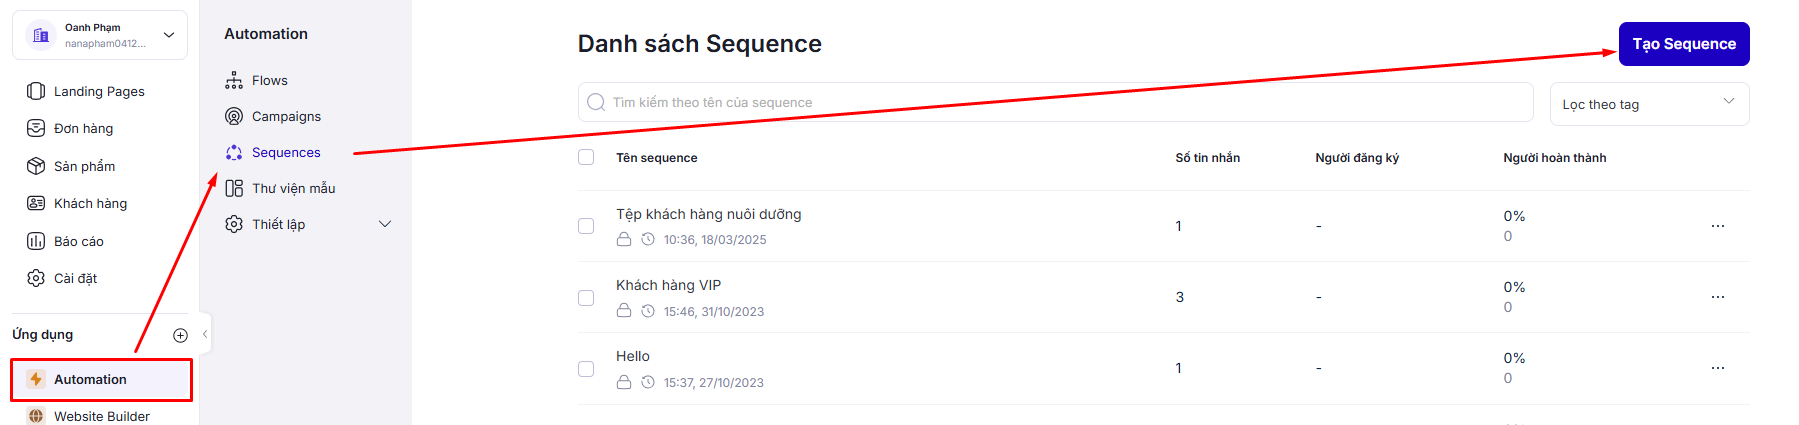Click the Flows hierarchy icon
Screen dimensions: 1799x425
coord(234,80)
